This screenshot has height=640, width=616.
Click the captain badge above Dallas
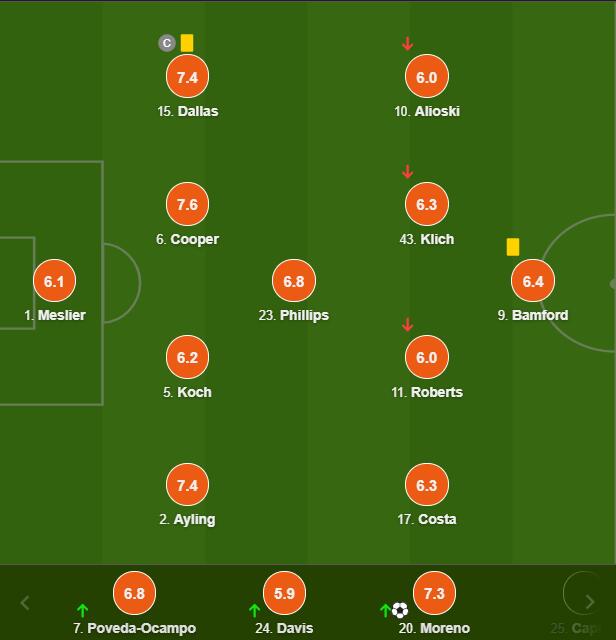(x=167, y=43)
